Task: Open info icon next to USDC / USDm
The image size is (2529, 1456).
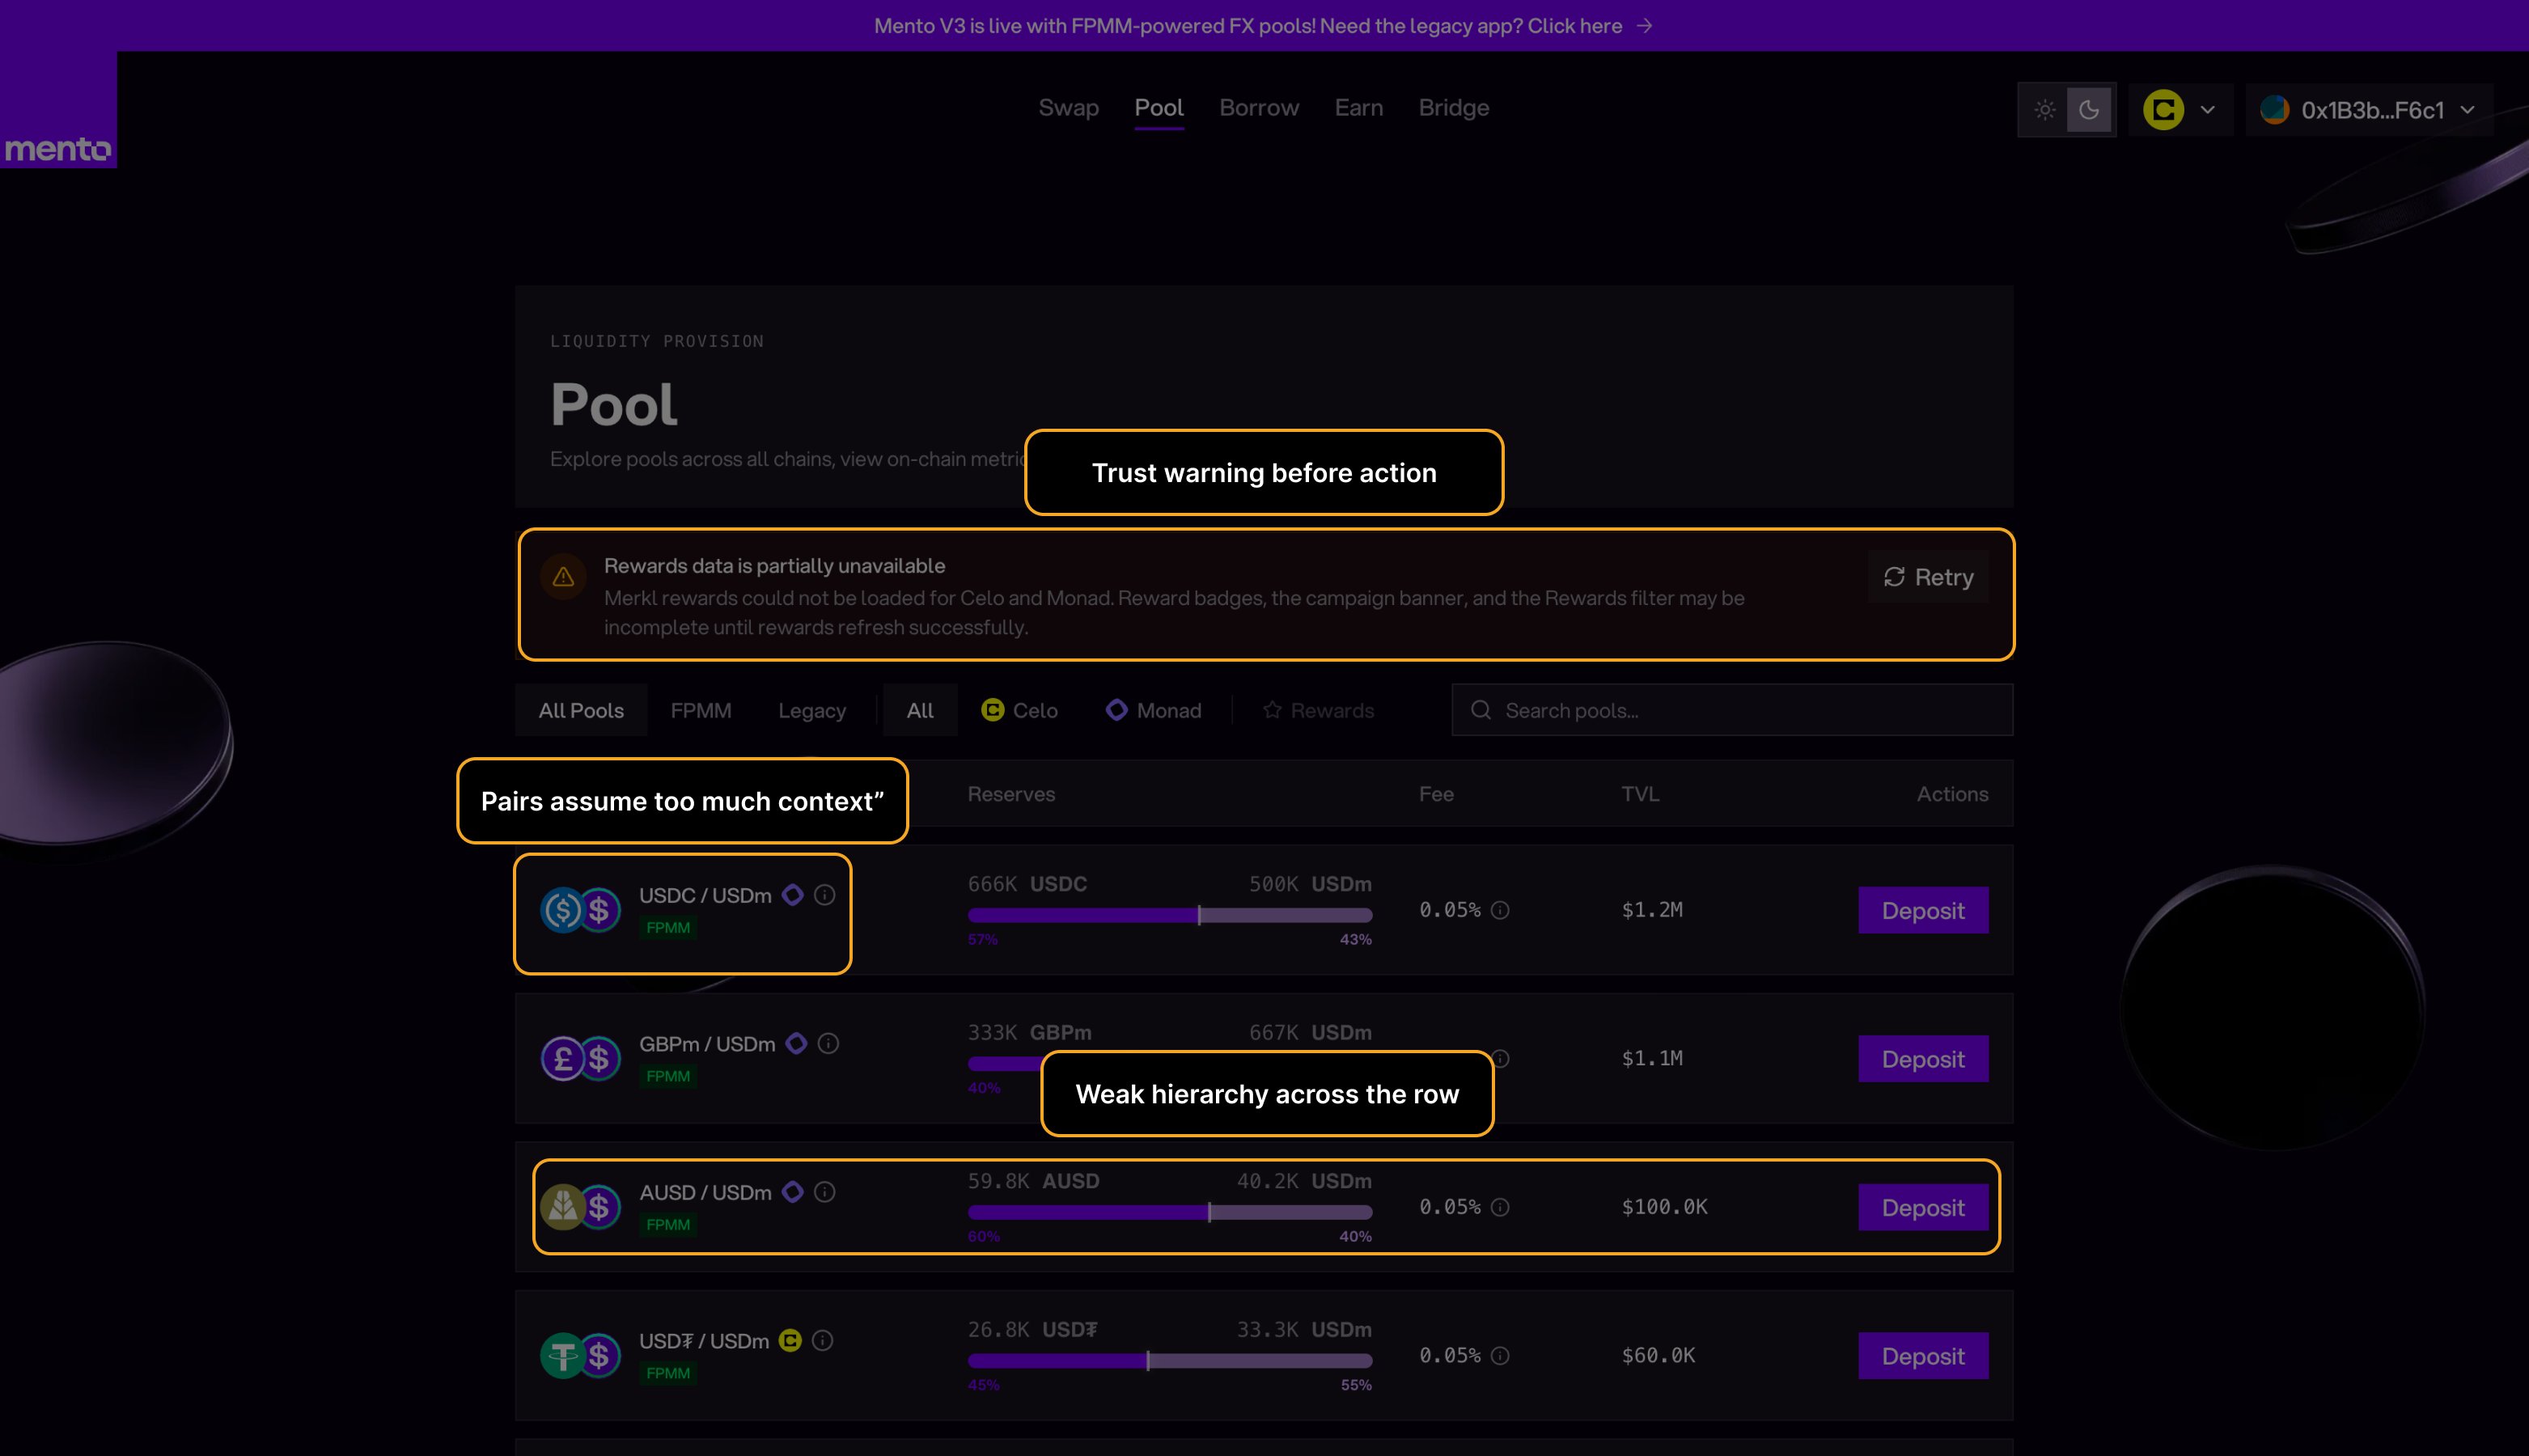Action: click(x=824, y=895)
